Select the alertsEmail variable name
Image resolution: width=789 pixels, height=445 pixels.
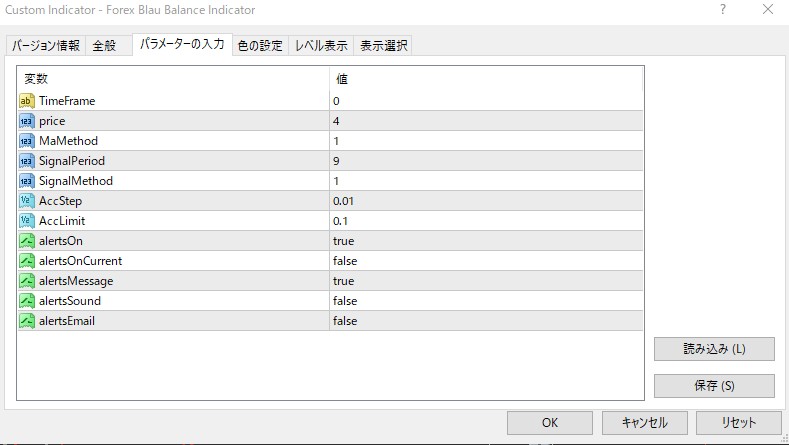coord(67,321)
